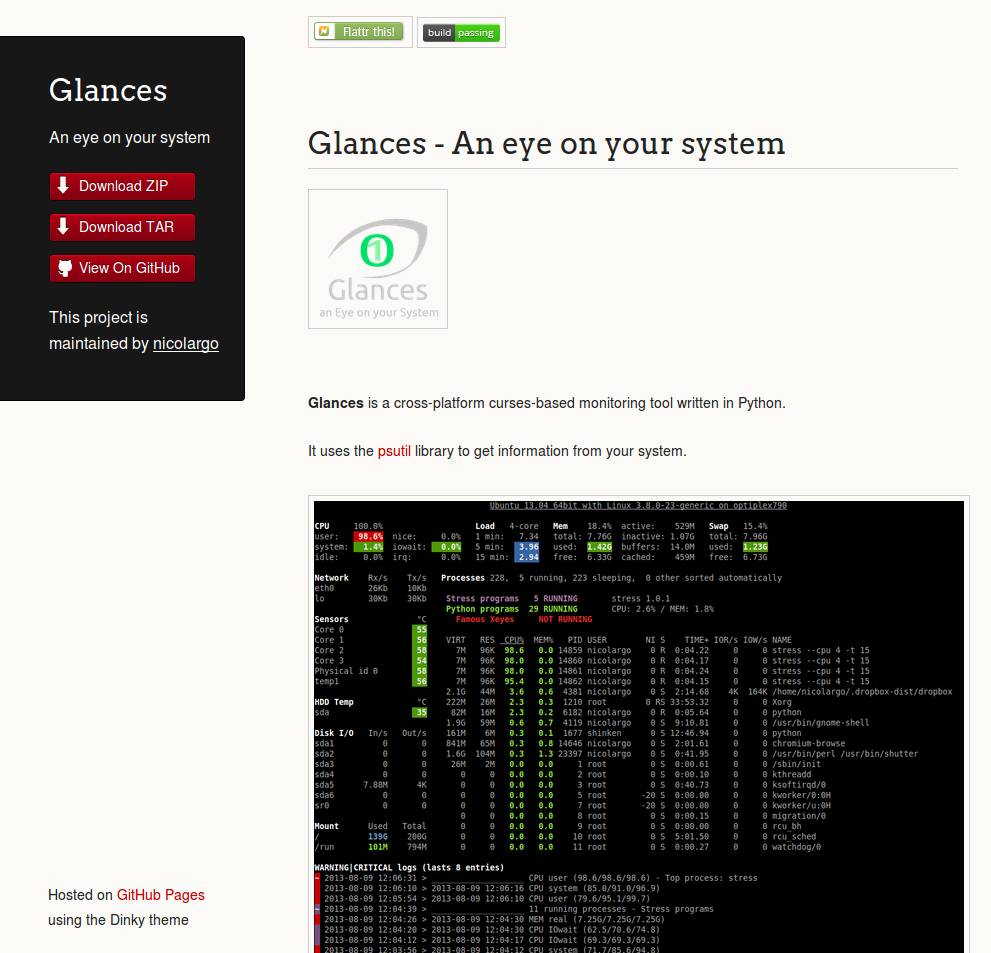Open the GitHub Pages link
Image resolution: width=991 pixels, height=953 pixels.
(x=161, y=895)
